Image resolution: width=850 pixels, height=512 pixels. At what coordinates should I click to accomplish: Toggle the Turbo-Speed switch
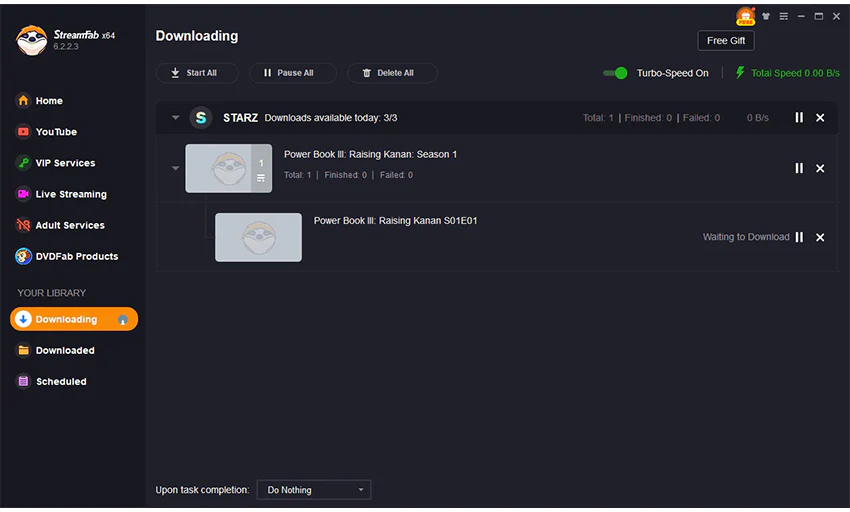point(615,73)
